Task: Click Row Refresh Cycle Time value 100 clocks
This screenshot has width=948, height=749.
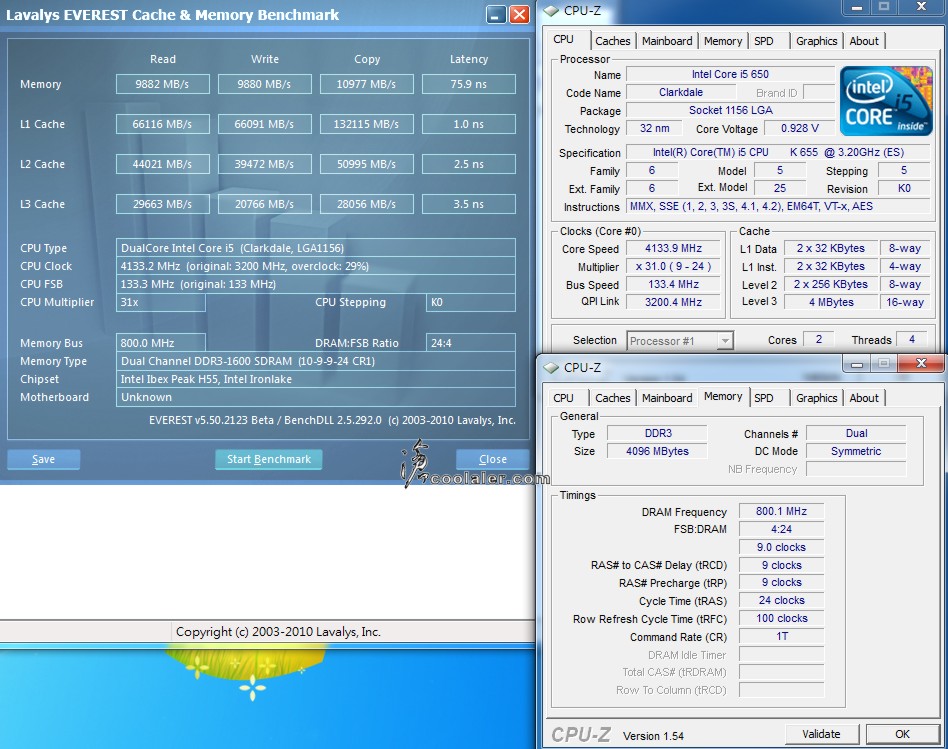Action: click(x=782, y=618)
